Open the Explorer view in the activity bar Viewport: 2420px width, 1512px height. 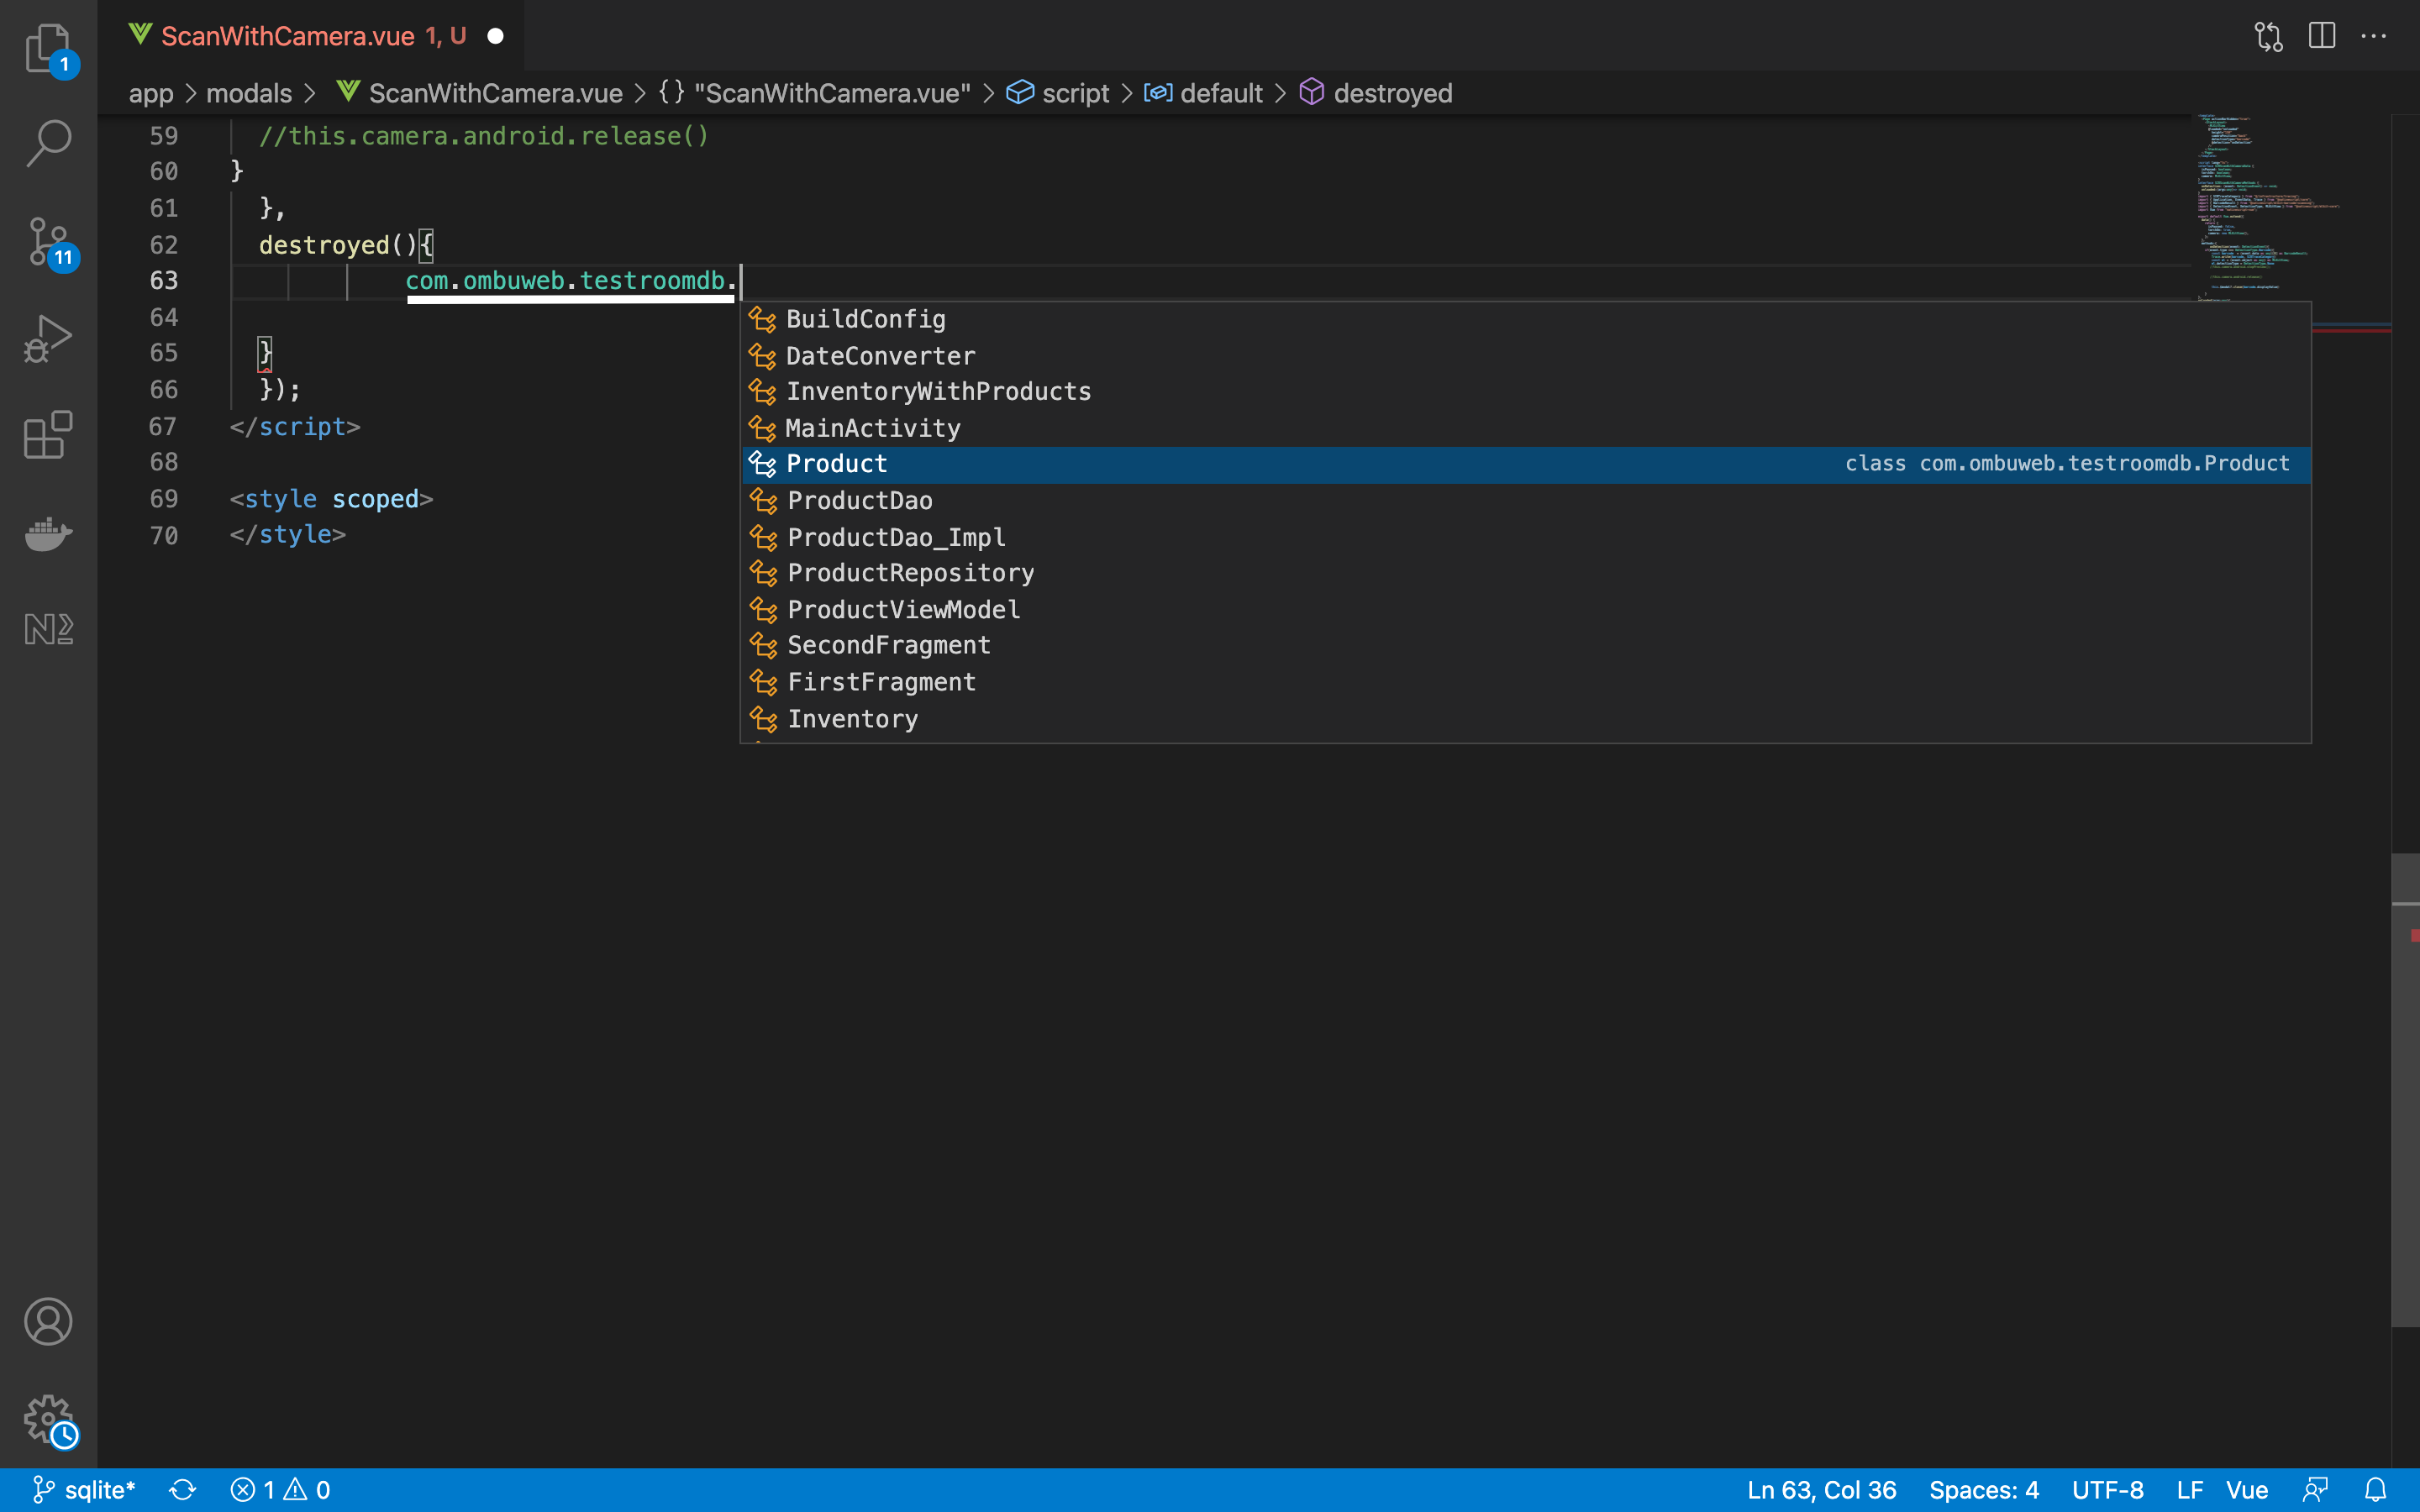click(47, 48)
